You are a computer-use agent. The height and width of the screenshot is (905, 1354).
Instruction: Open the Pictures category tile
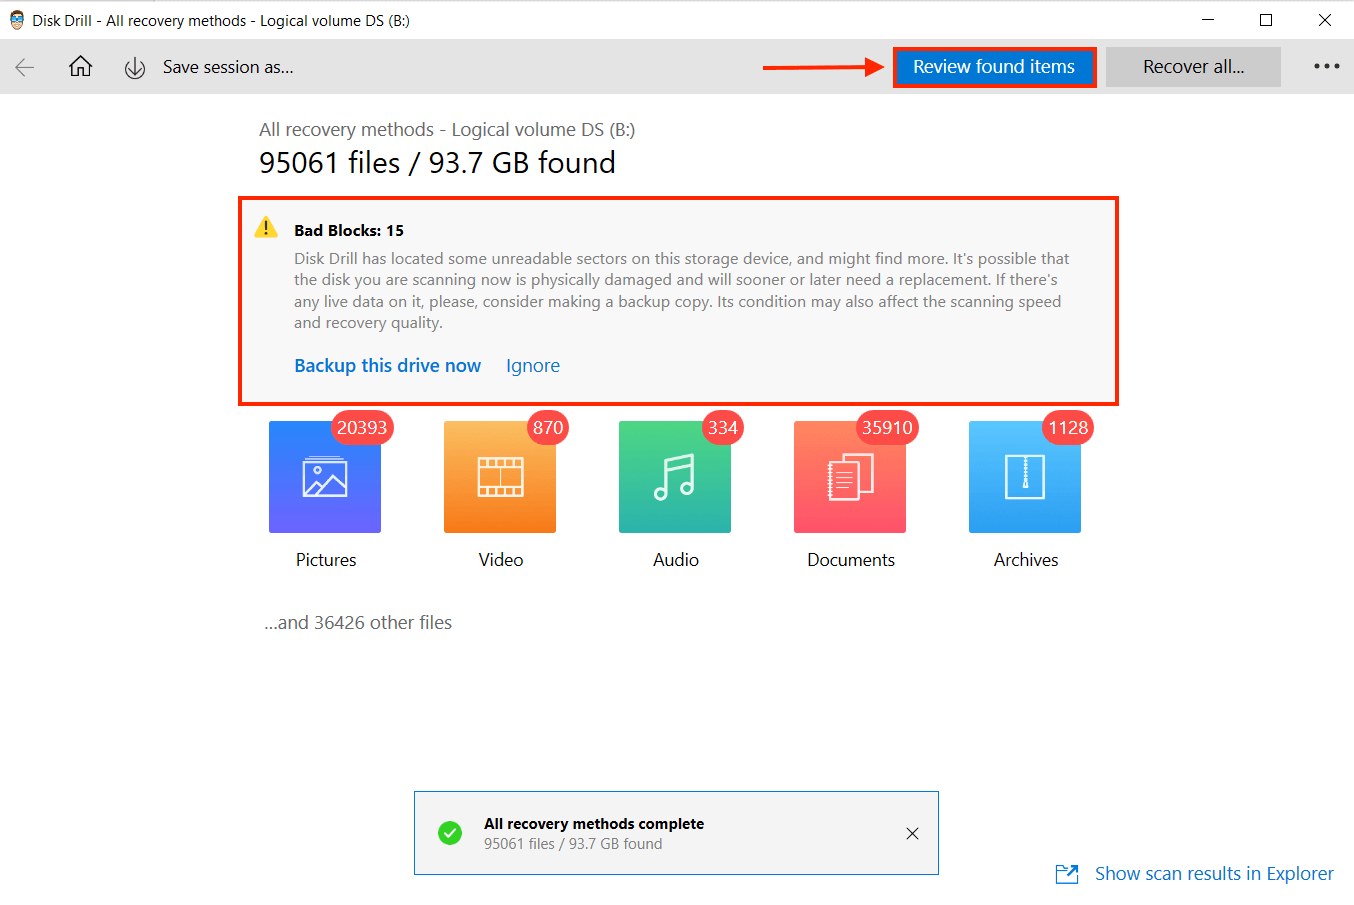point(325,477)
